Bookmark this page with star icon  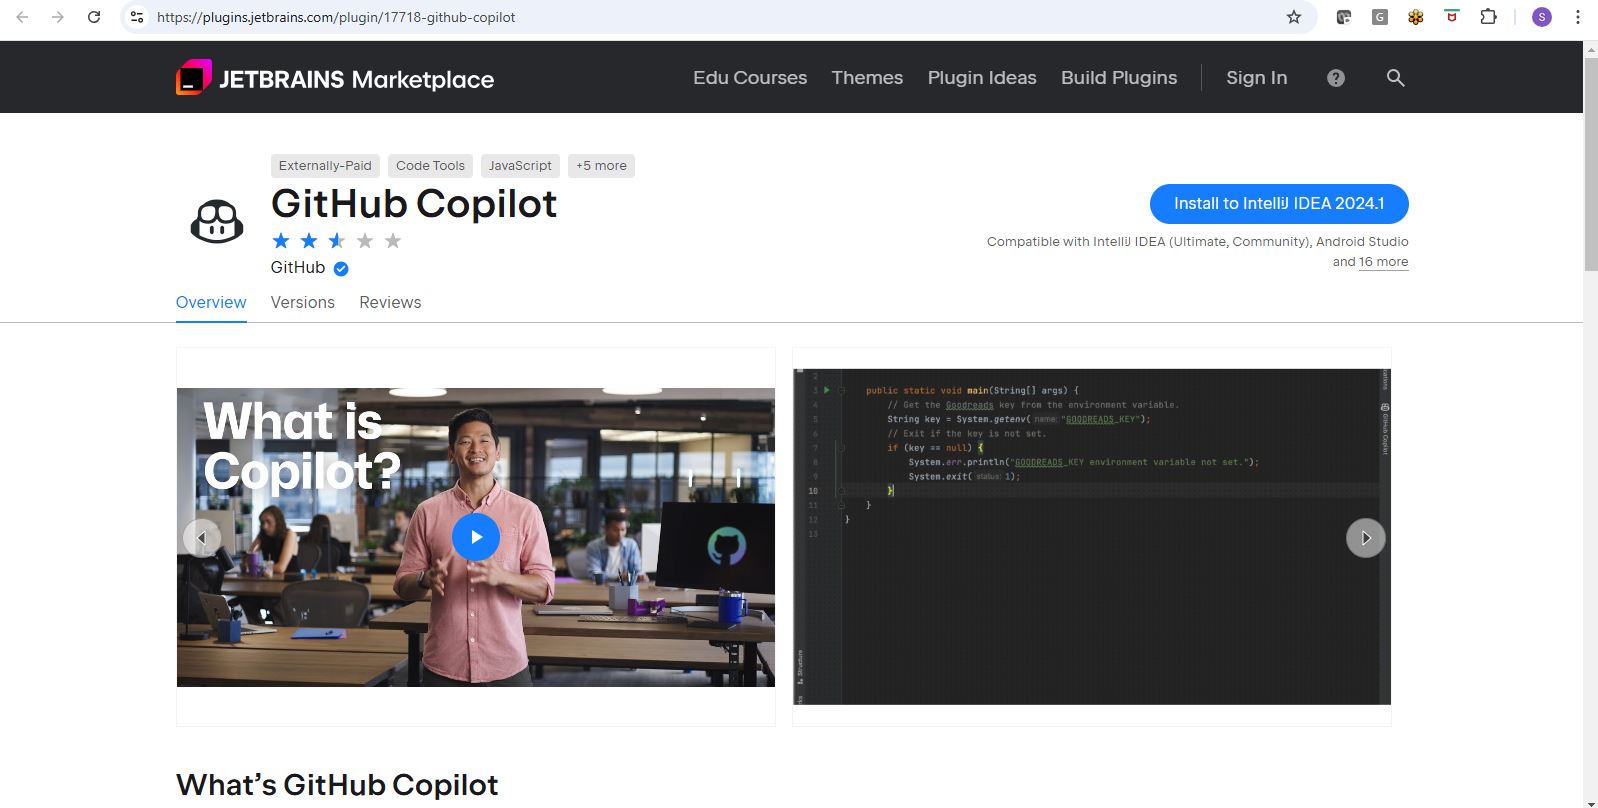pyautogui.click(x=1293, y=17)
